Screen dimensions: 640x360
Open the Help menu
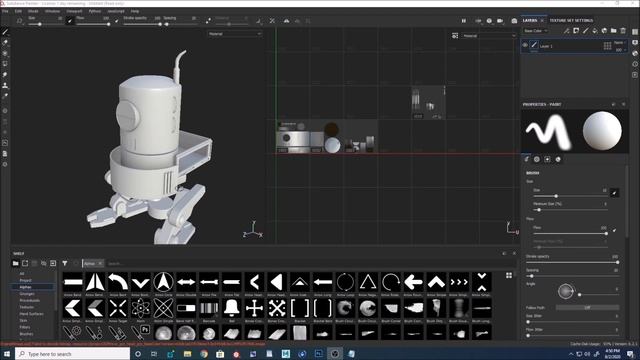pyautogui.click(x=135, y=11)
